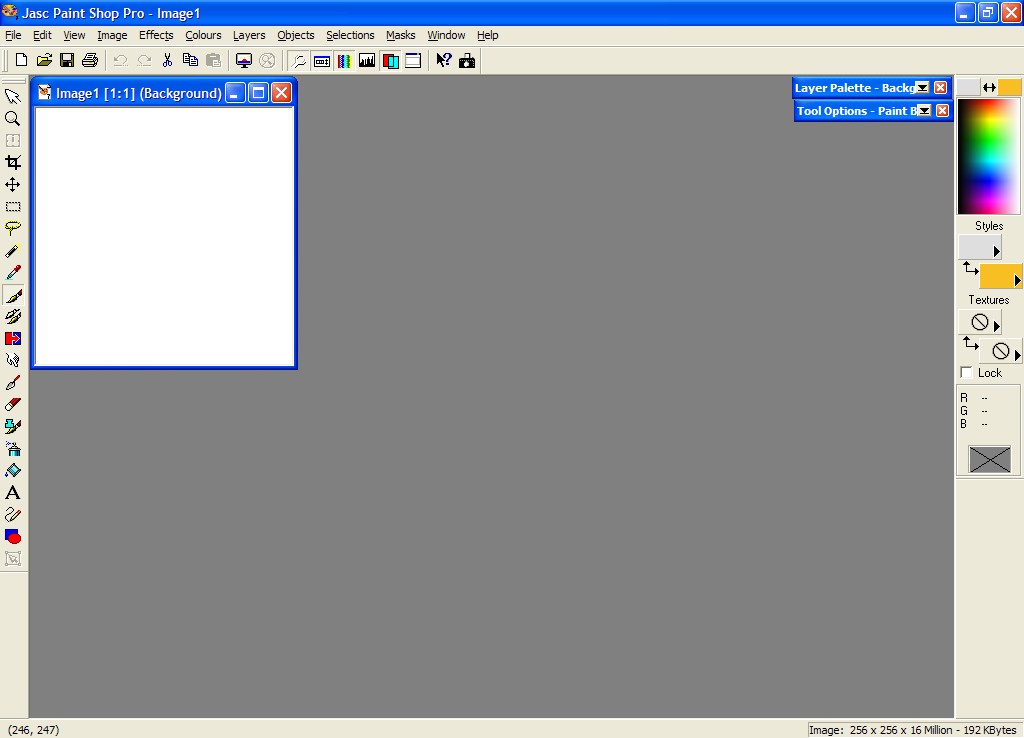This screenshot has height=738, width=1024.
Task: Click the crossed-out colour preview box
Action: [x=989, y=459]
